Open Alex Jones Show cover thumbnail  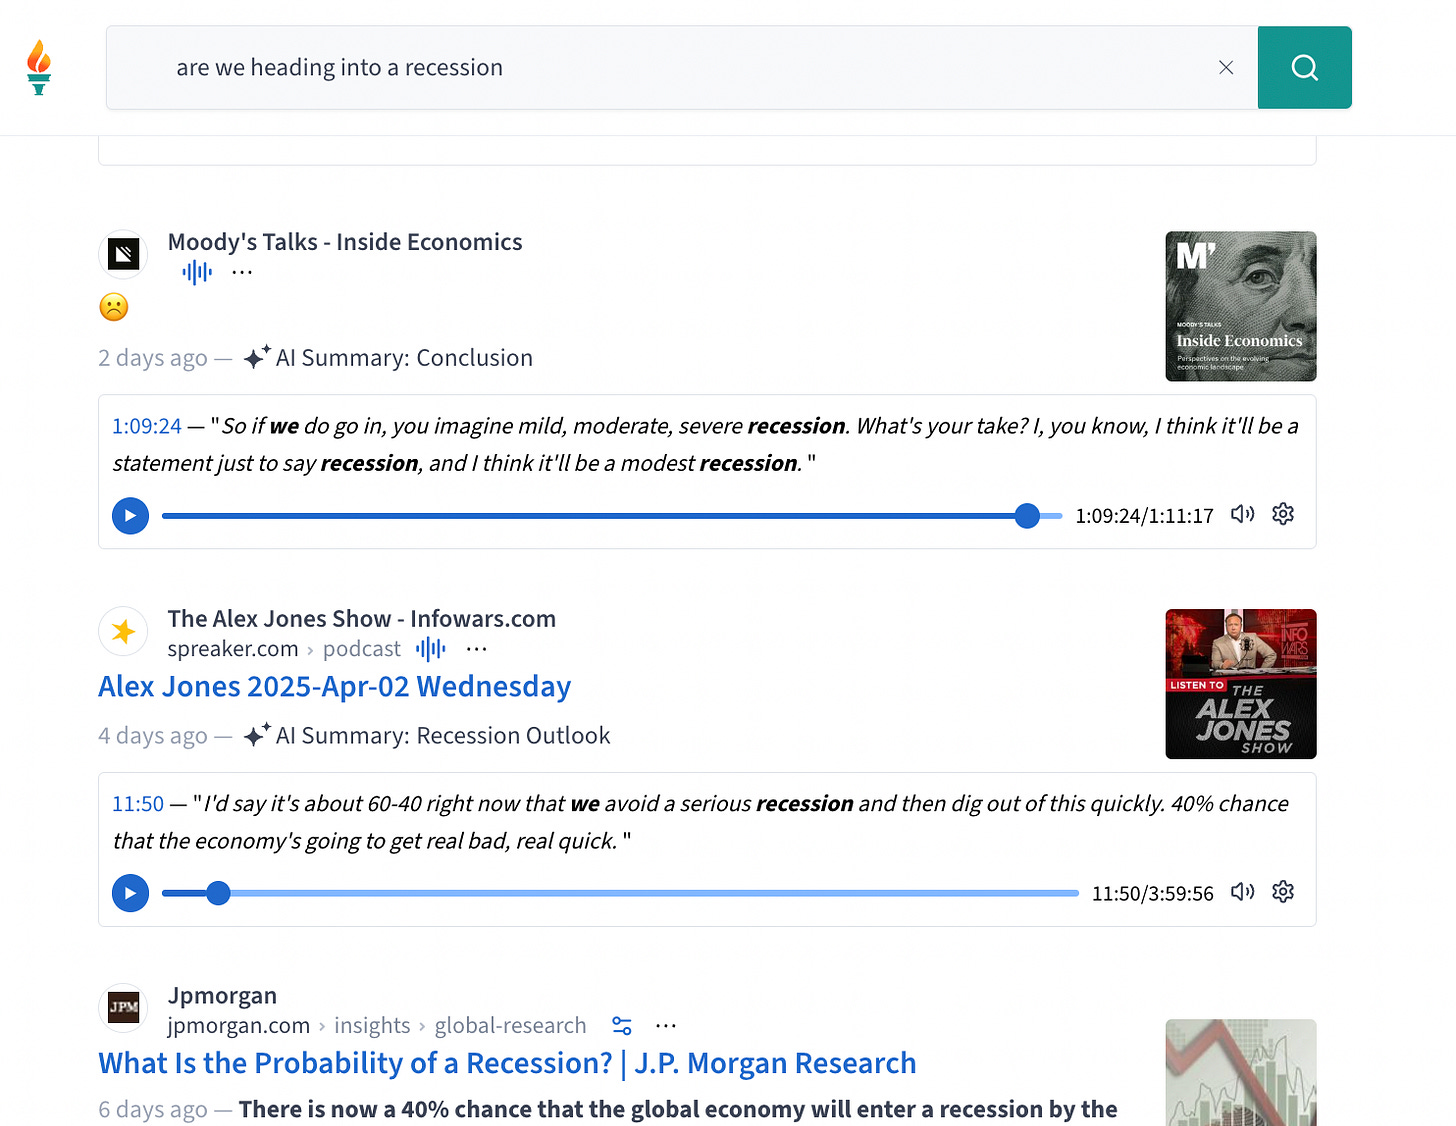coord(1240,684)
